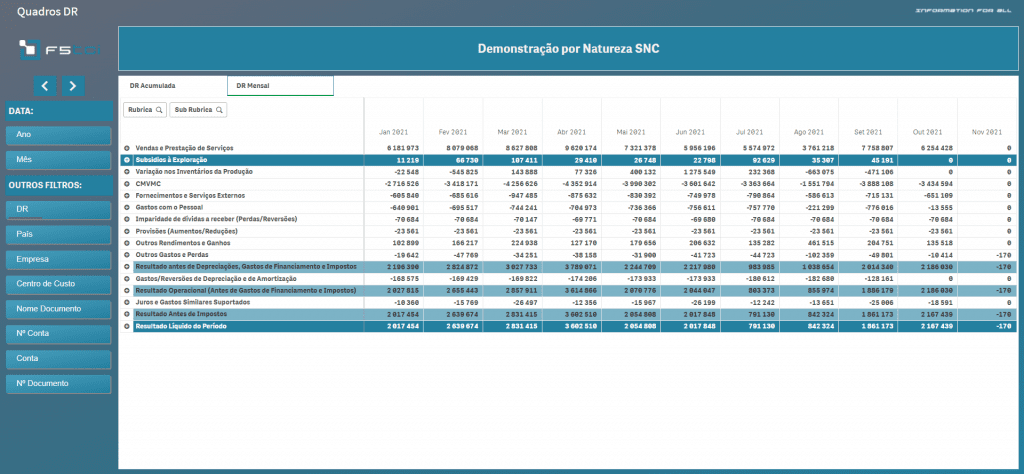1024x474 pixels.
Task: Click the F5 logo in sidebar
Action: pos(59,50)
